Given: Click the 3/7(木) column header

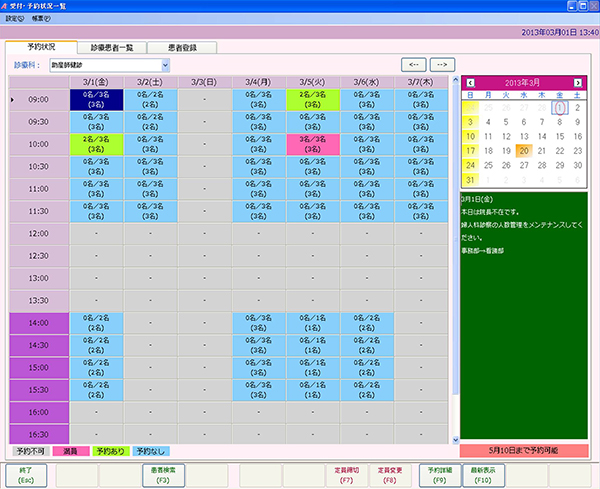Looking at the screenshot, I should click(421, 82).
